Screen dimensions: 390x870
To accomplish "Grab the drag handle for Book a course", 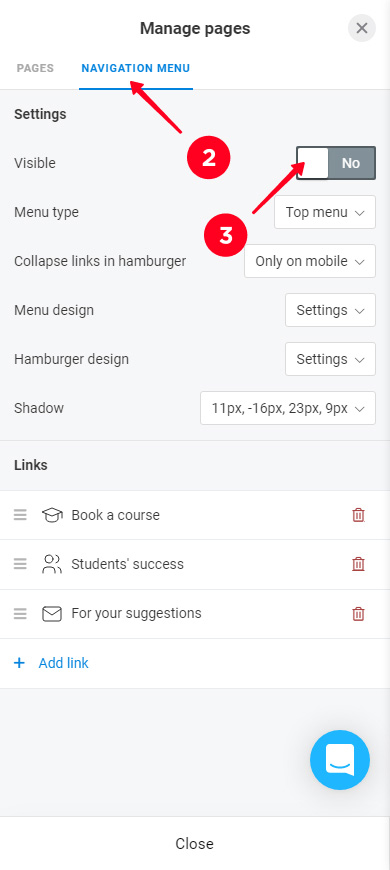I will [x=20, y=515].
